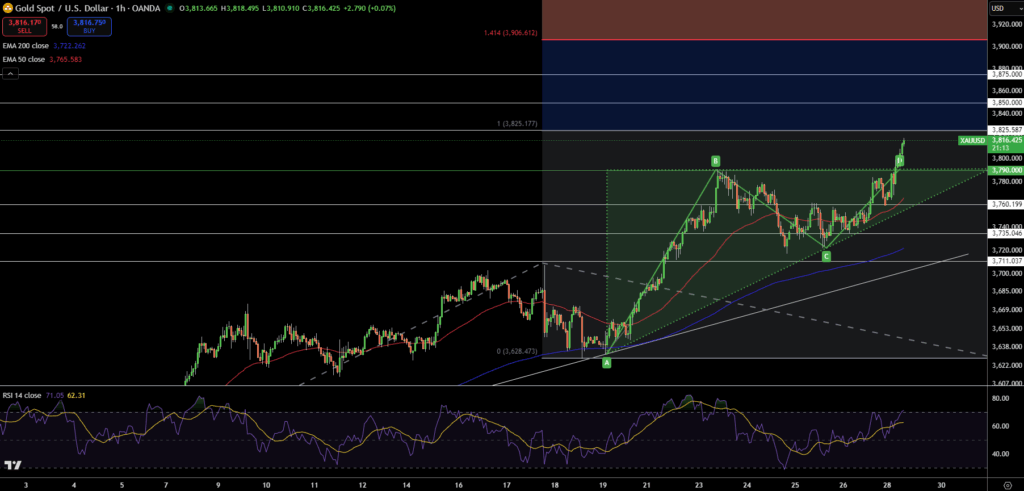This screenshot has height=491, width=1024.
Task: Click pattern point label C
Action: tap(826, 256)
